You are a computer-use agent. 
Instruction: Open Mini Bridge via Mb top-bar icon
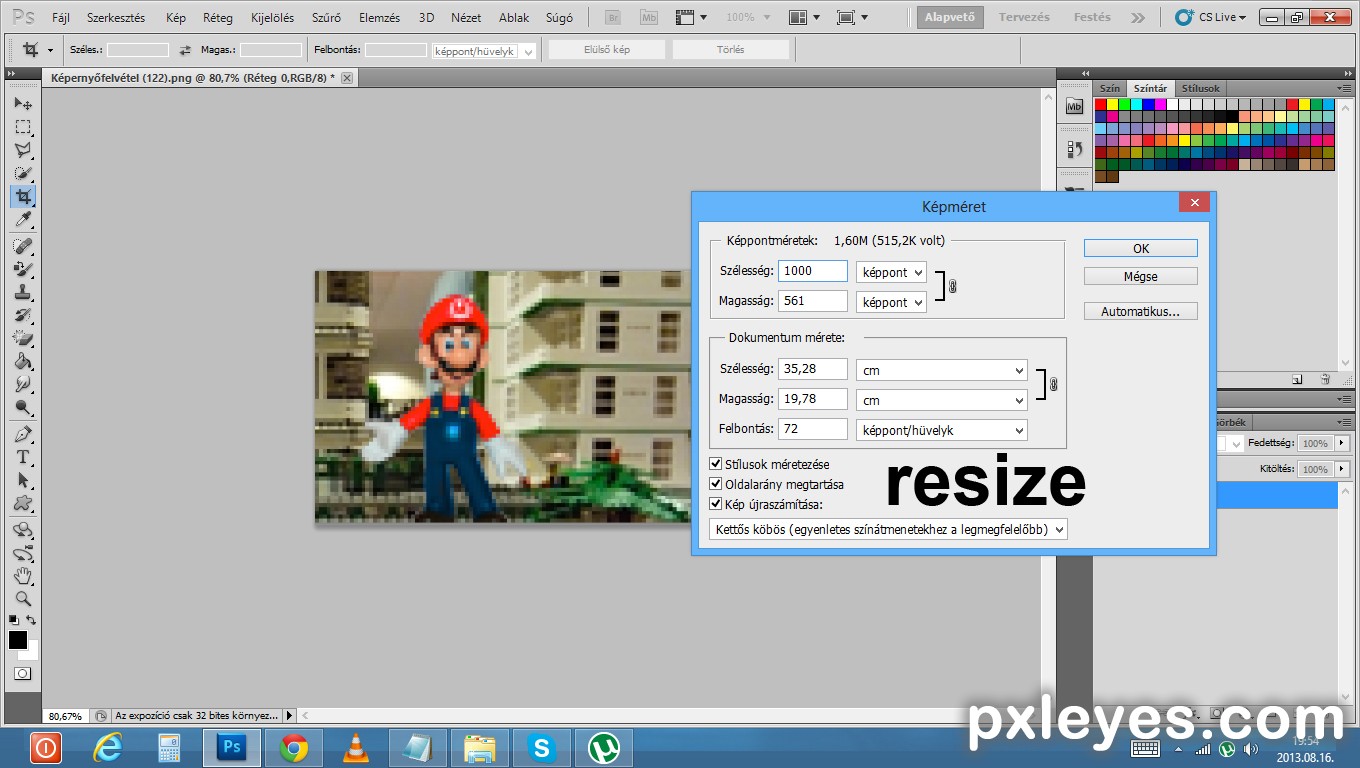pos(648,18)
